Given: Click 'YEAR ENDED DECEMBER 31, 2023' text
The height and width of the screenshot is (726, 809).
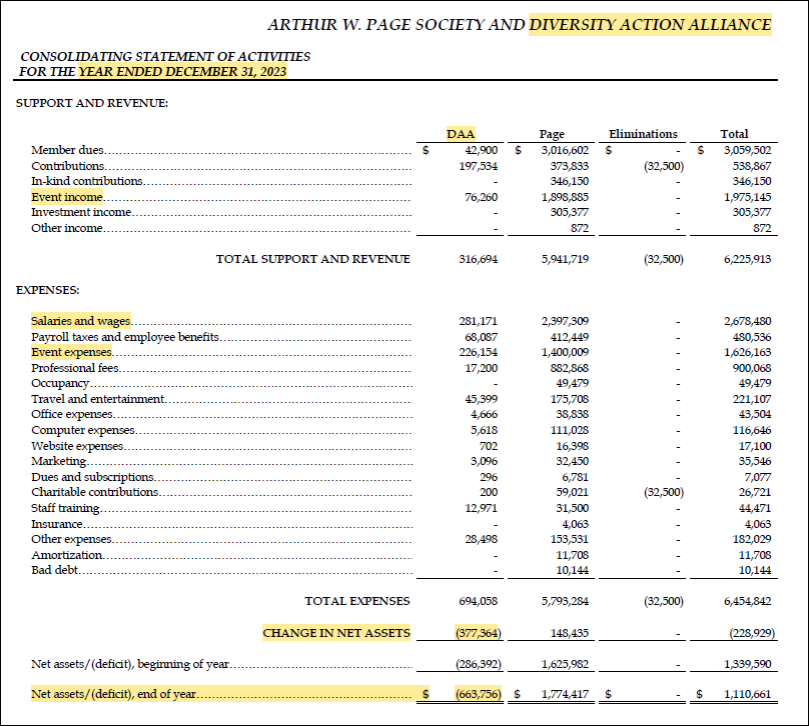Looking at the screenshot, I should (182, 71).
